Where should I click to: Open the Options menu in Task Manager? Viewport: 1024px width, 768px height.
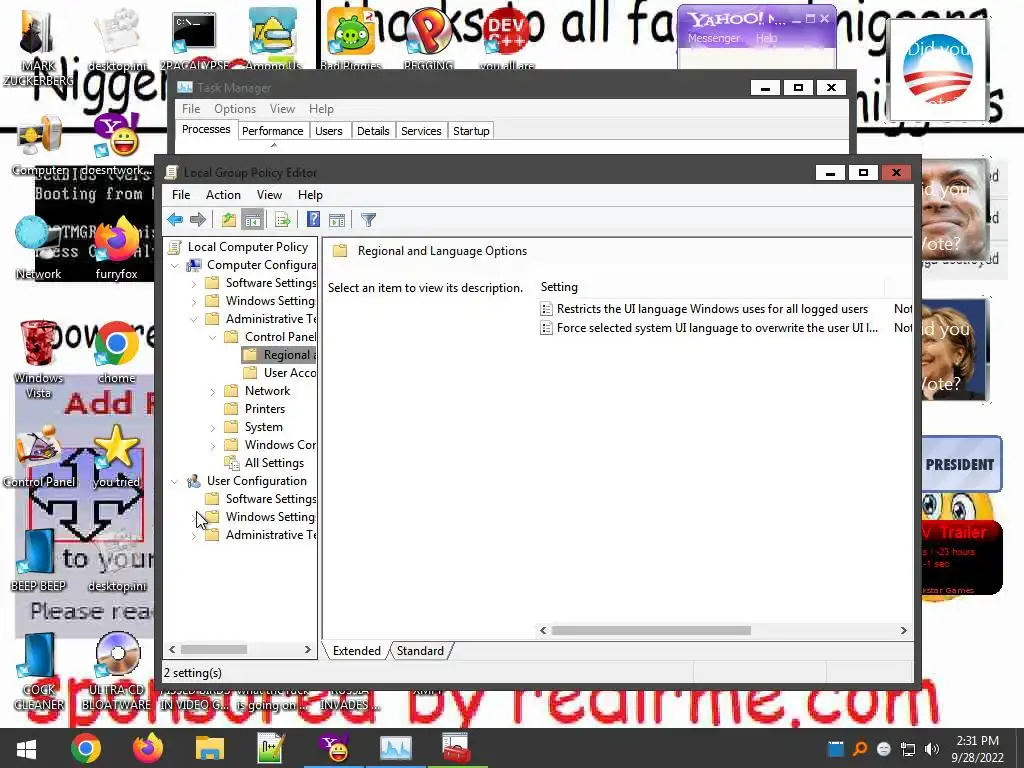234,109
